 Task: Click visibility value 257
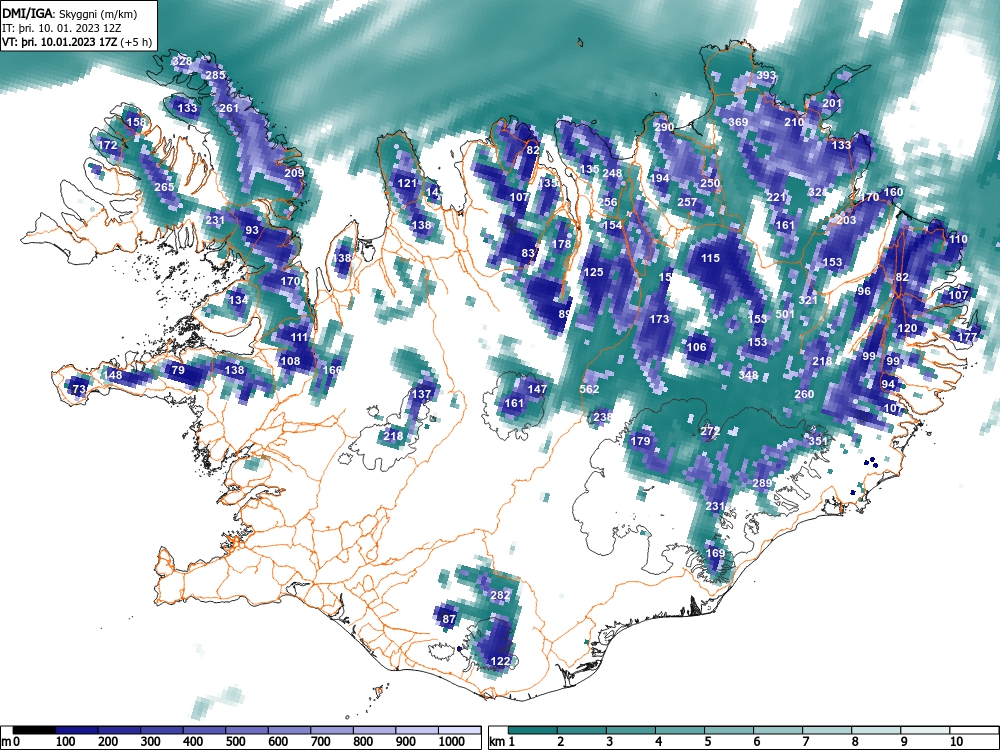point(687,202)
